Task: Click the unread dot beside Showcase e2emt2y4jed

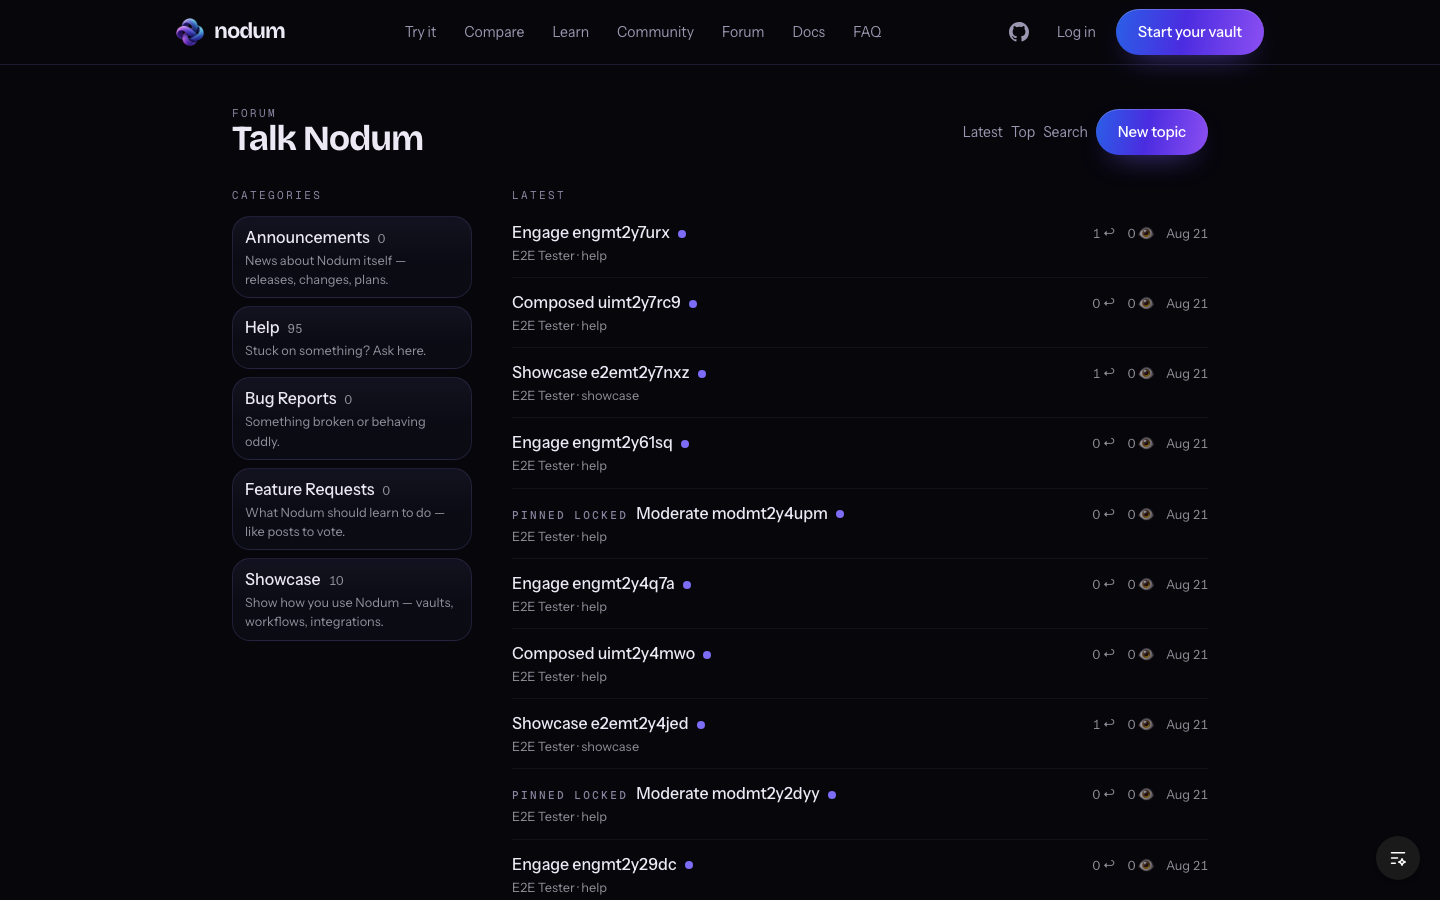Action: [701, 725]
